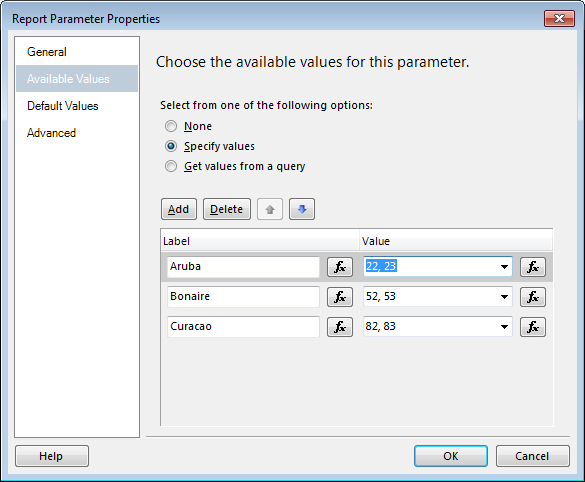Delete the selected value row

[x=227, y=209]
